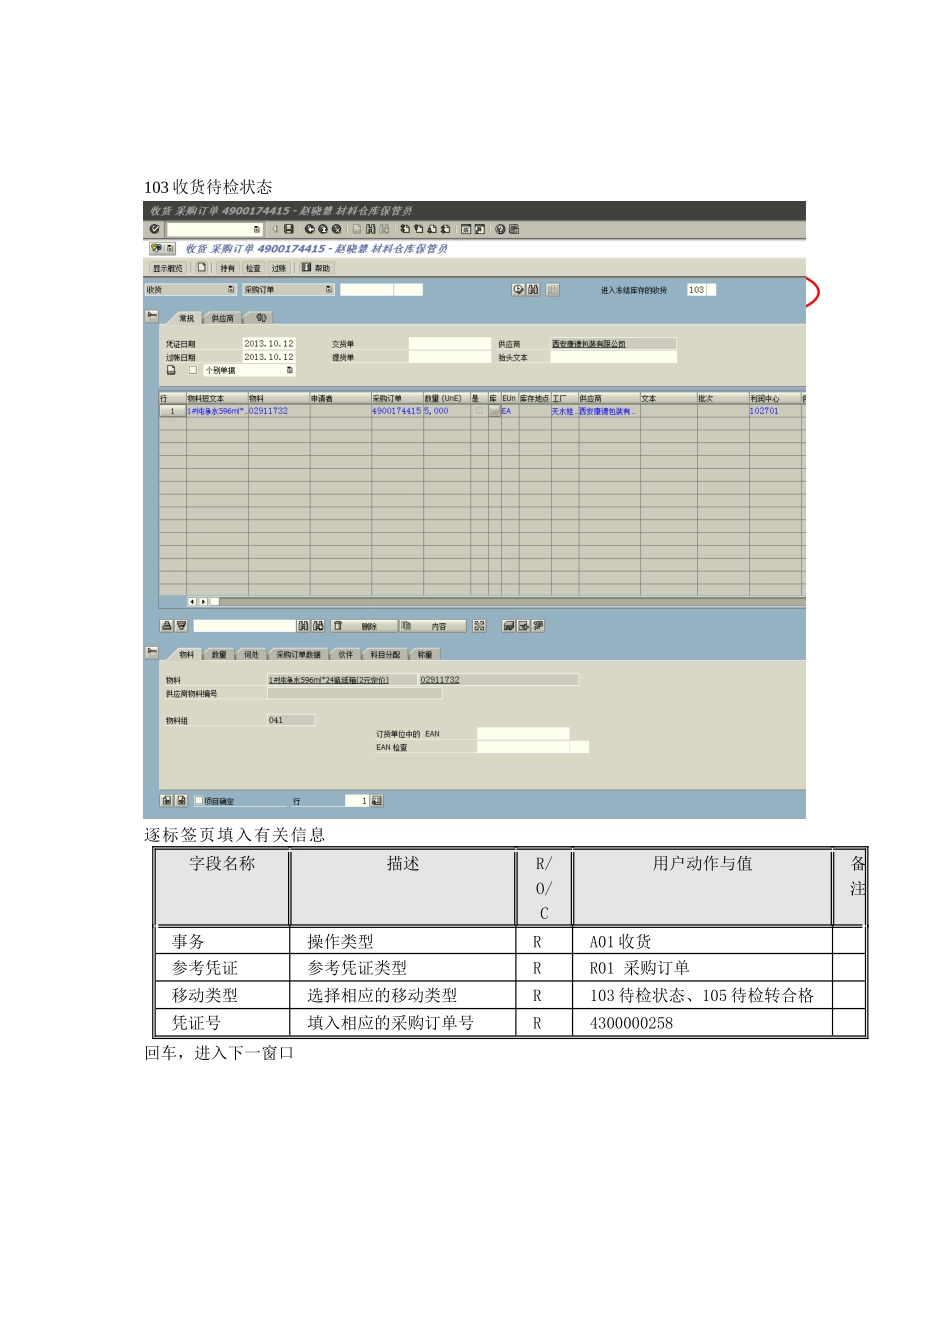Viewport: 950px width, 1344px height.
Task: Click the first icon in the trio after 内容
Action: click(x=509, y=626)
